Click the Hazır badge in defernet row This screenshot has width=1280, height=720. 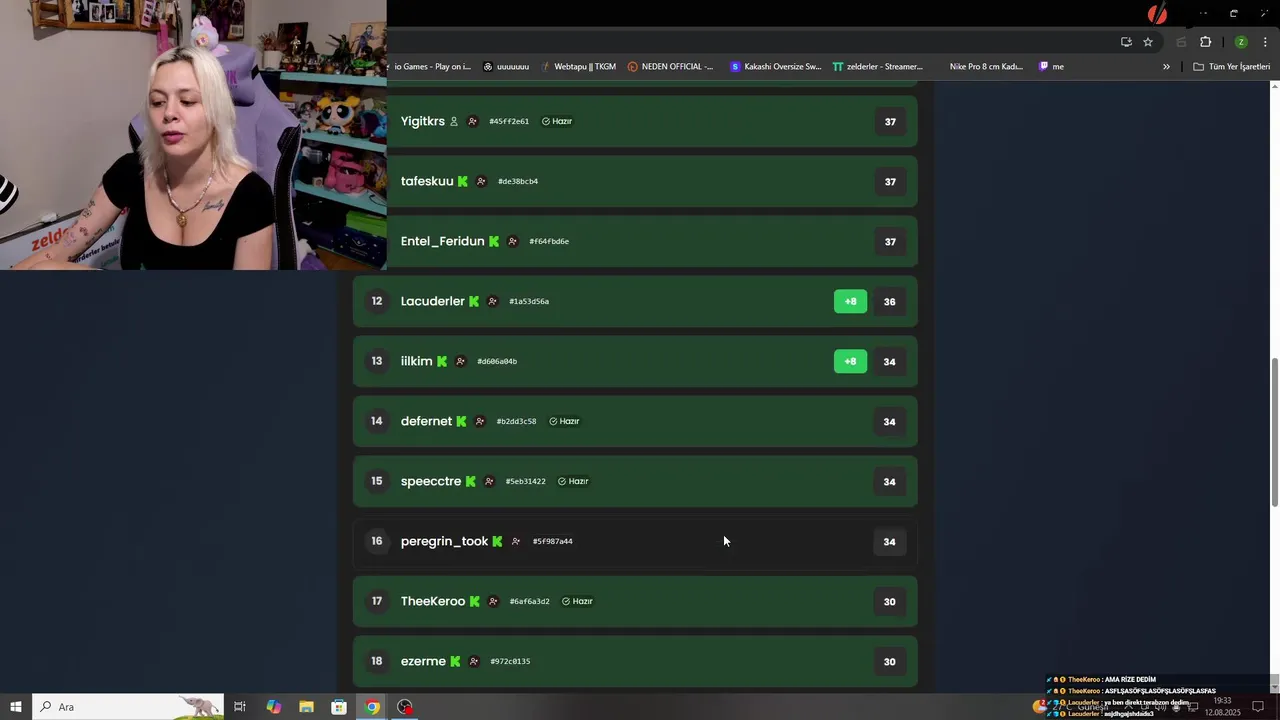[564, 421]
